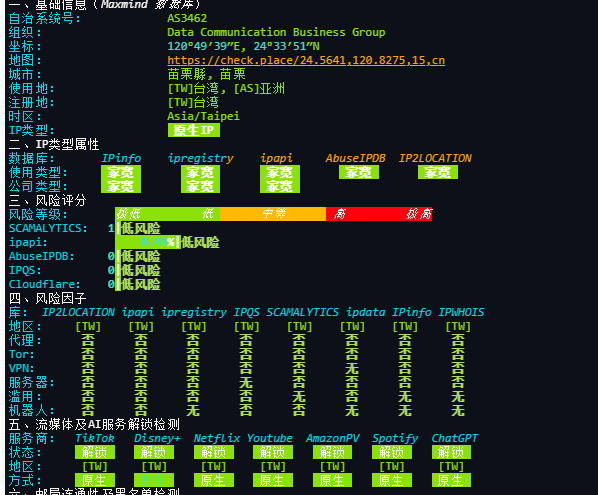Select the IPinfo database header

121,158
